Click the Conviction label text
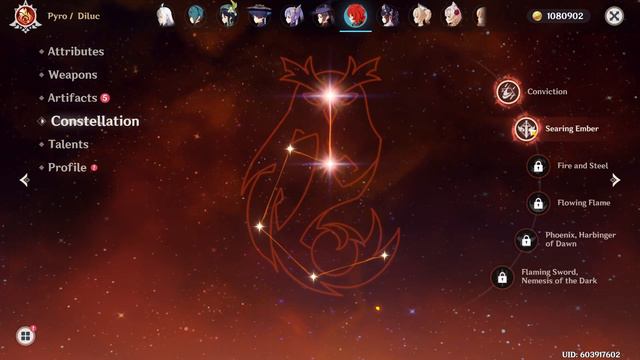 (547, 91)
